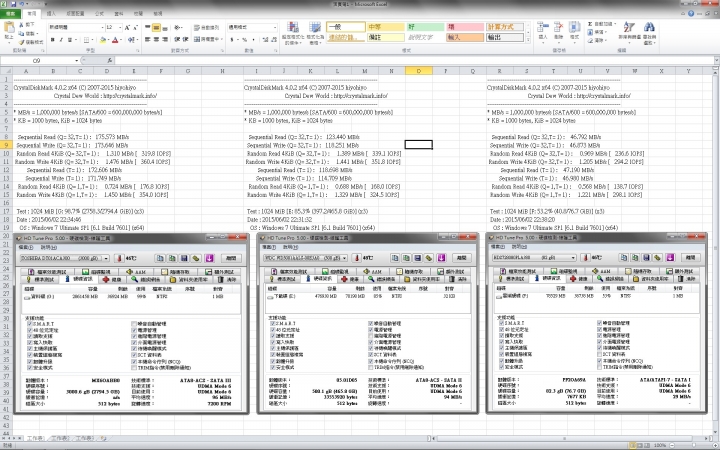Open the font name dropdown
Screen dimensions: 720x450
tap(102, 28)
